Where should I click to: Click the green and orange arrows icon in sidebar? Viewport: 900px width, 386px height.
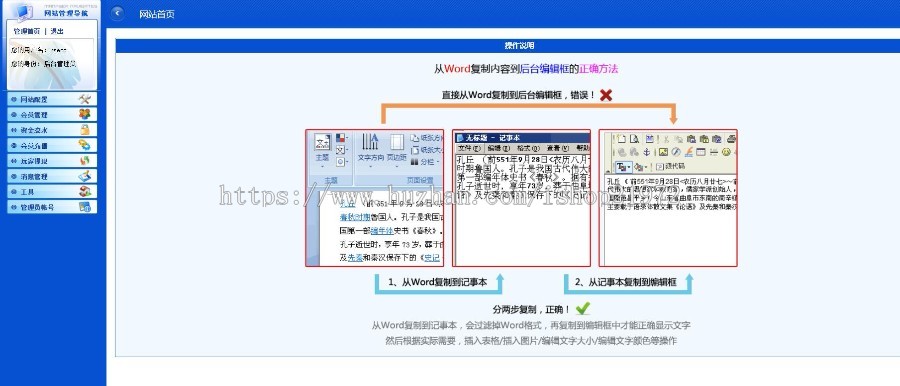coord(84,161)
